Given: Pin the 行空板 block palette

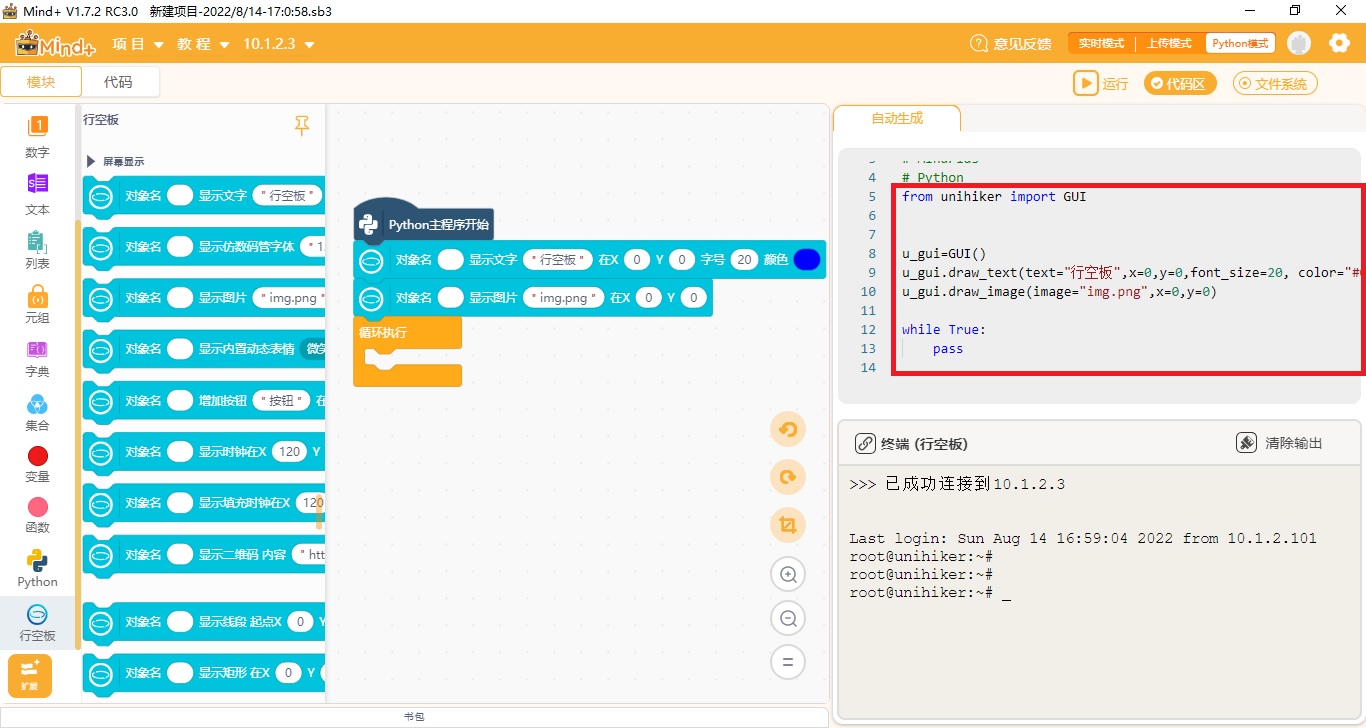Looking at the screenshot, I should (x=302, y=125).
